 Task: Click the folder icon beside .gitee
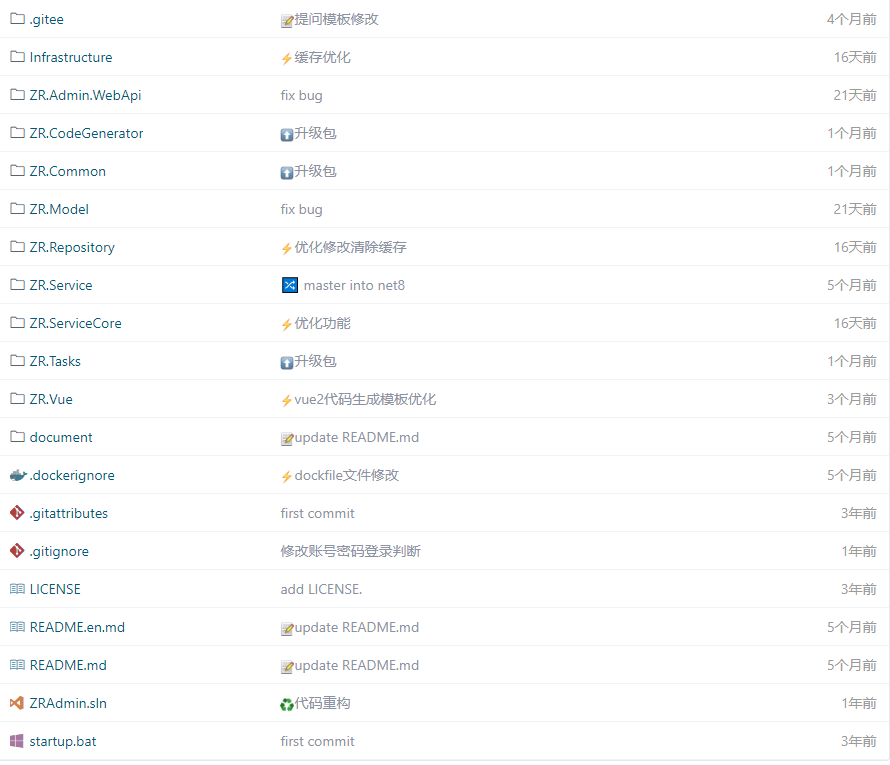point(18,19)
